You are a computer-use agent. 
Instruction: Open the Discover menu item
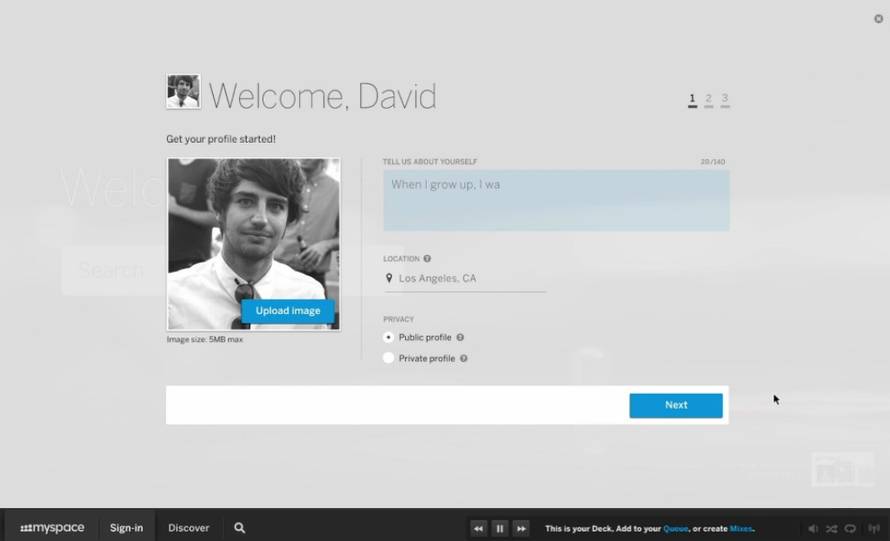click(188, 528)
